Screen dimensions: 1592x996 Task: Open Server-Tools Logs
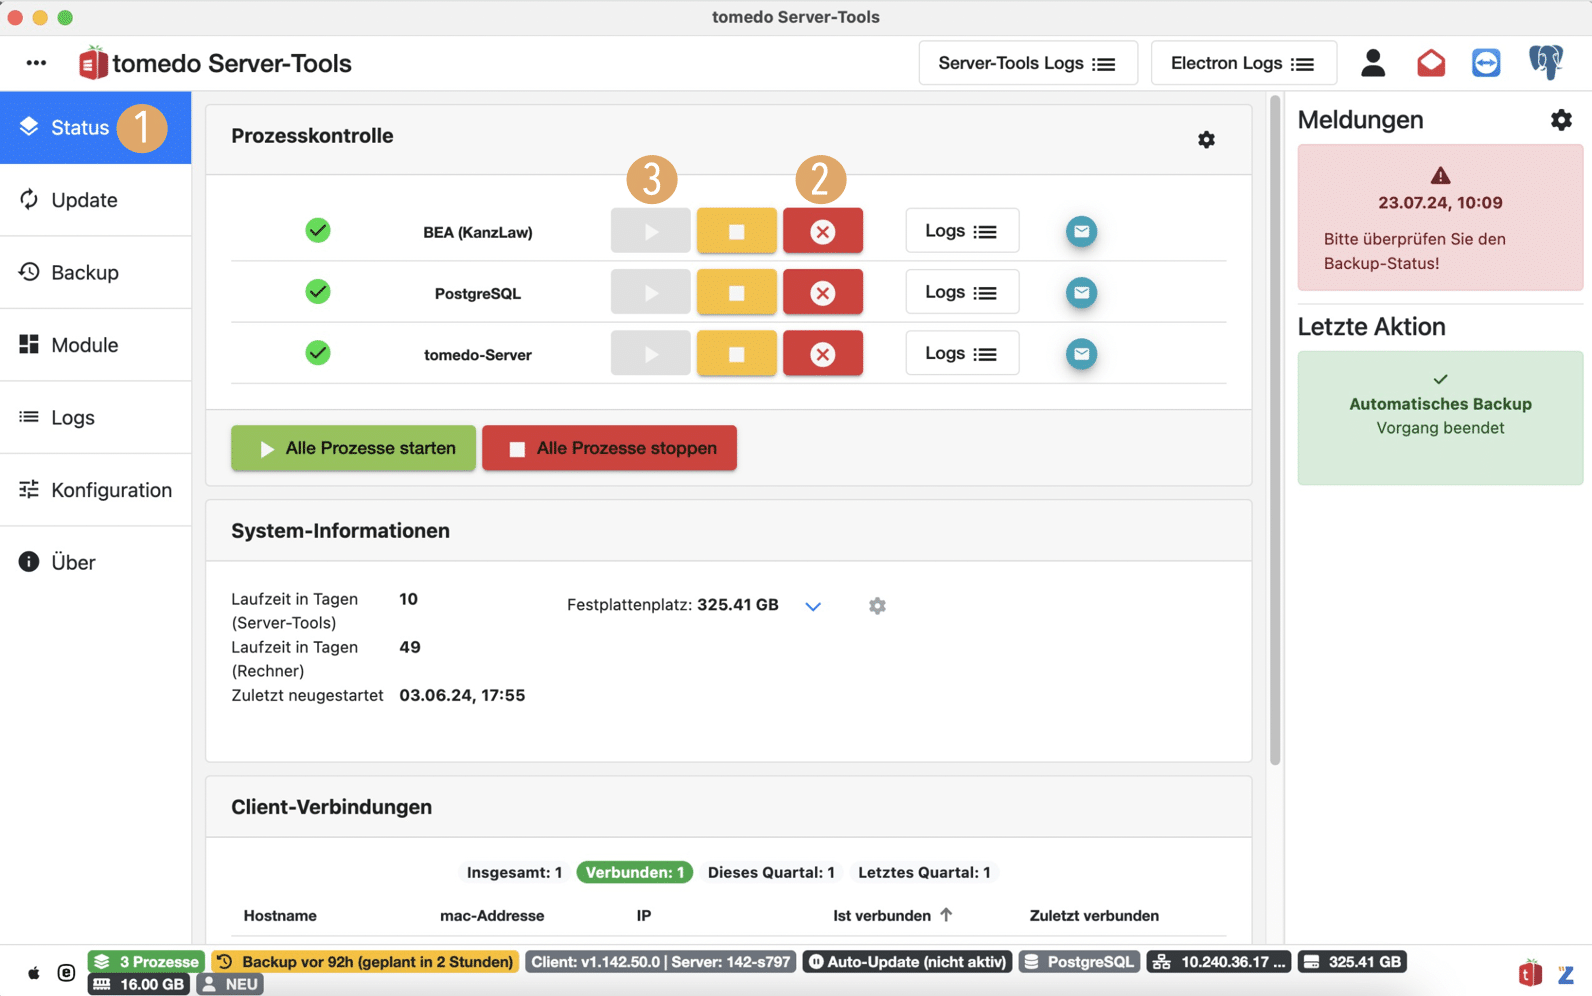click(x=1028, y=63)
